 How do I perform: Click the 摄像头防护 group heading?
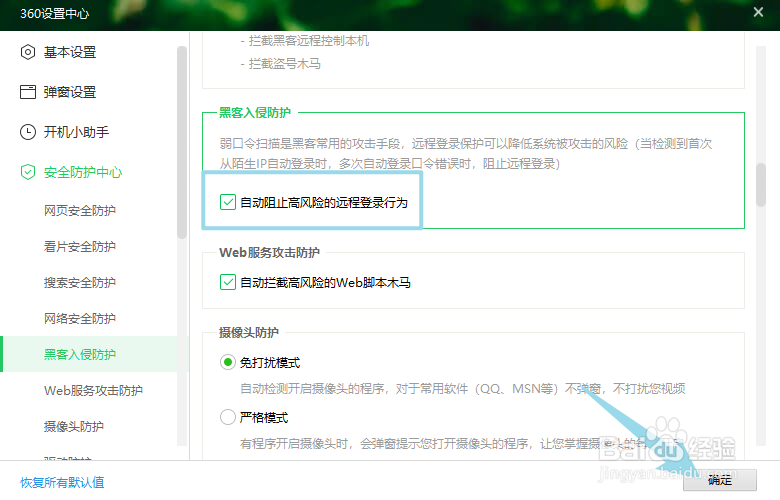click(x=249, y=332)
